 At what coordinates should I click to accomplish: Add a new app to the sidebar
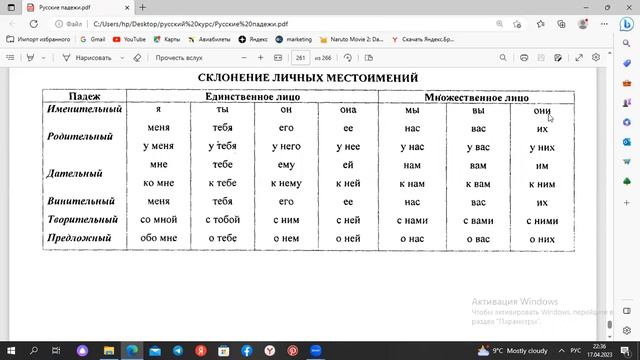pos(627,202)
